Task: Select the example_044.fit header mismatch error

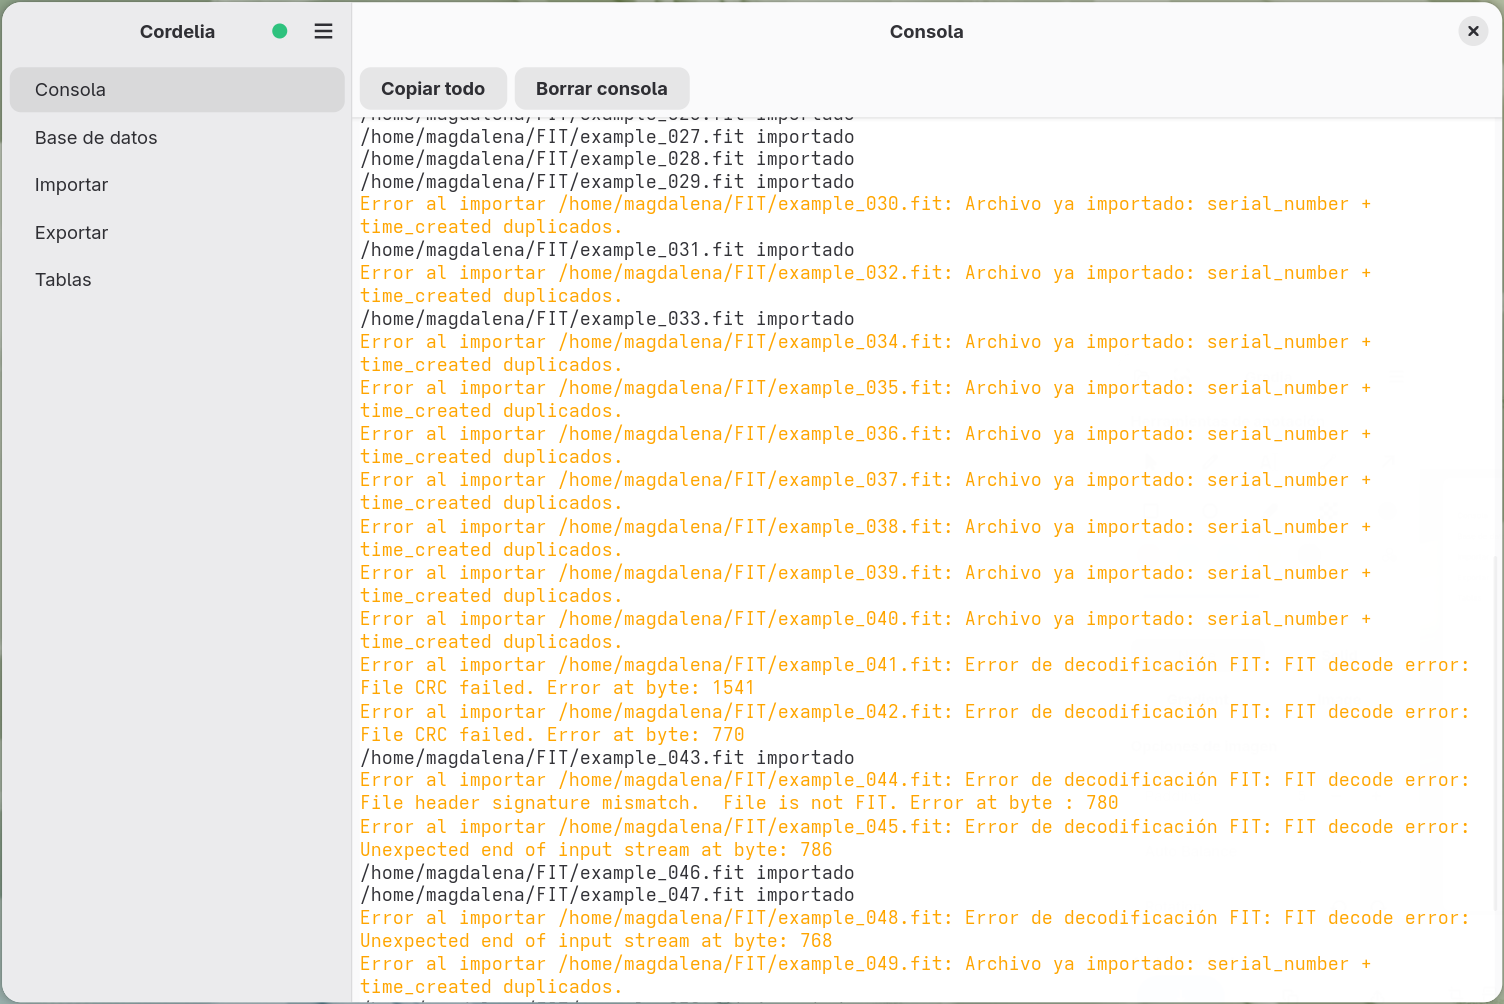Action: 915,791
